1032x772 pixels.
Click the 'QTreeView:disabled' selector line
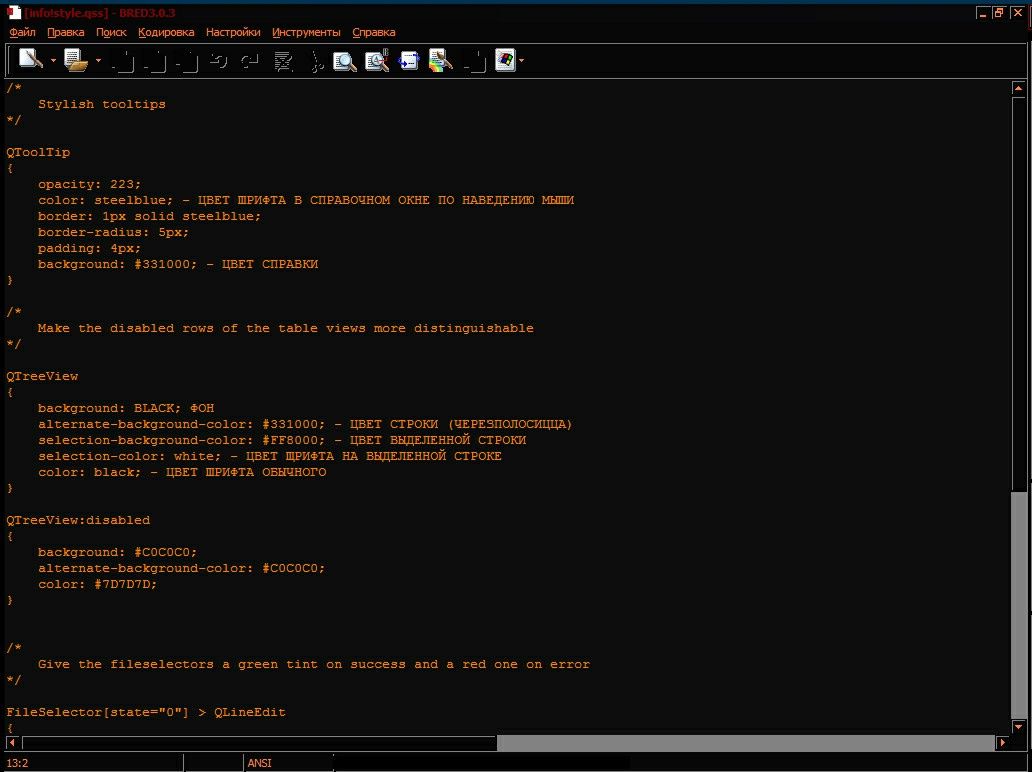[x=78, y=520]
